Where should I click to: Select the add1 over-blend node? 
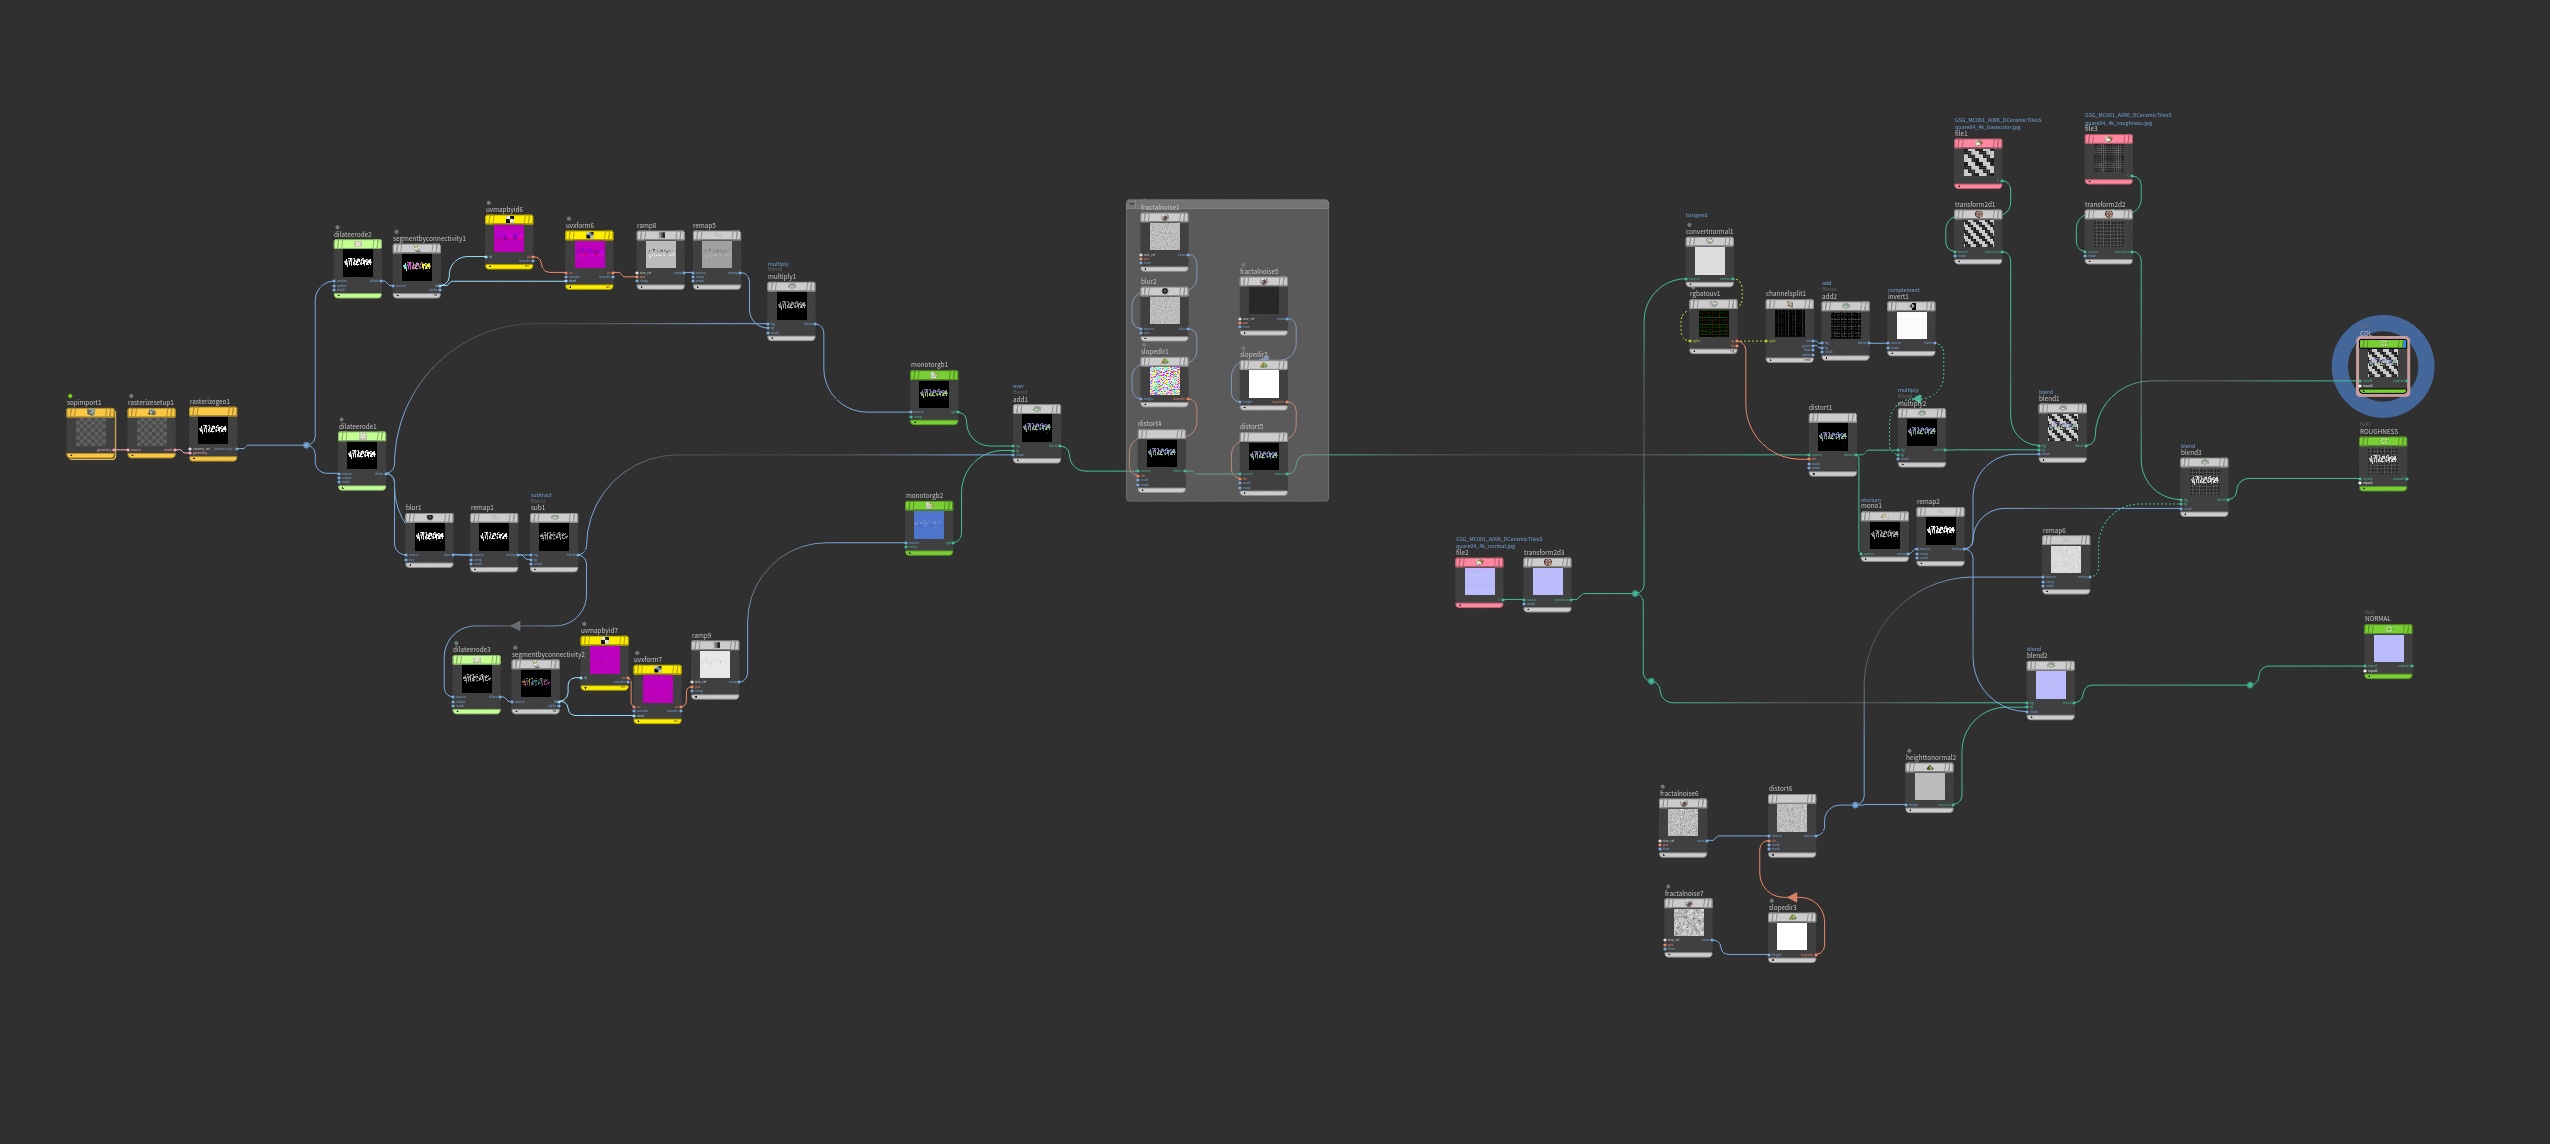click(1037, 433)
